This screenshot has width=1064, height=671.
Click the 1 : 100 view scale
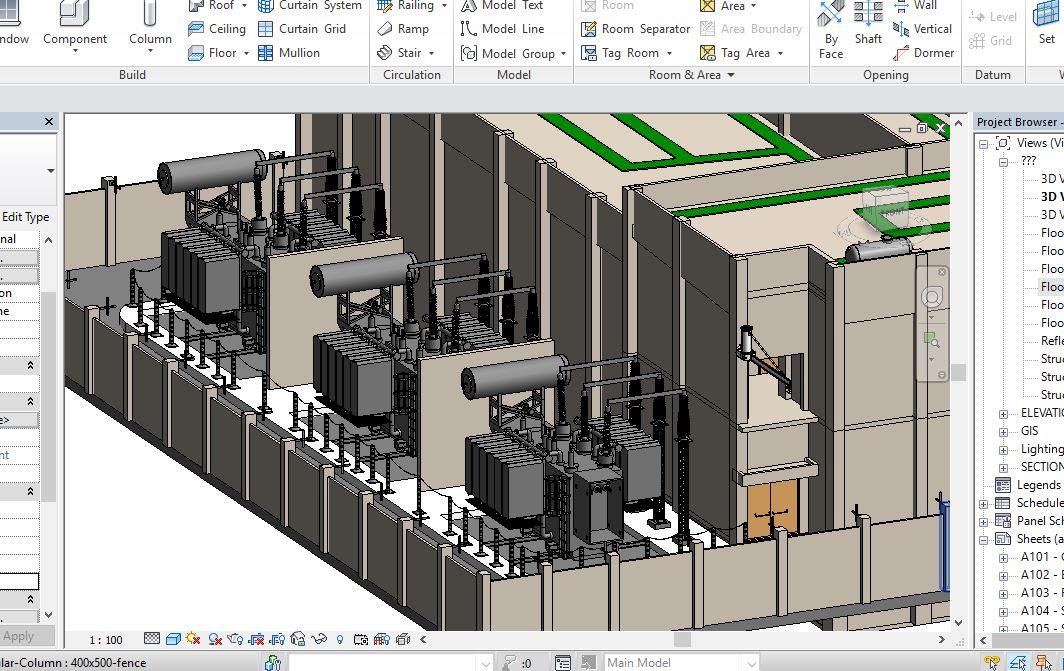[x=106, y=640]
